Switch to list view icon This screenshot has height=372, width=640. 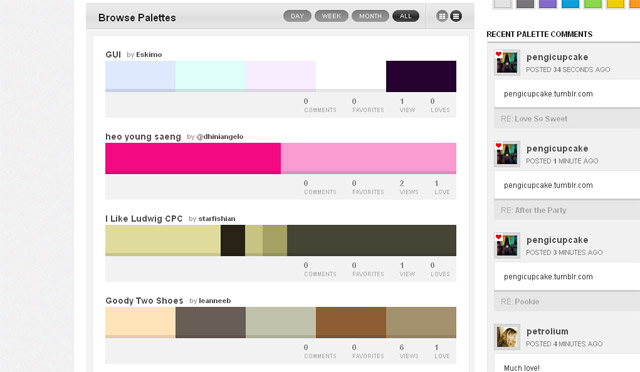(x=456, y=16)
